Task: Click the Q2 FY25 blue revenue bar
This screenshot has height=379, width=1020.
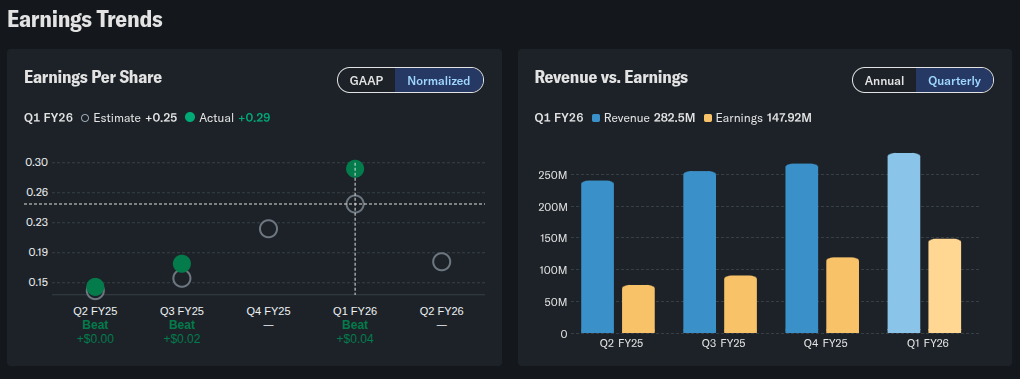Action: coord(597,257)
